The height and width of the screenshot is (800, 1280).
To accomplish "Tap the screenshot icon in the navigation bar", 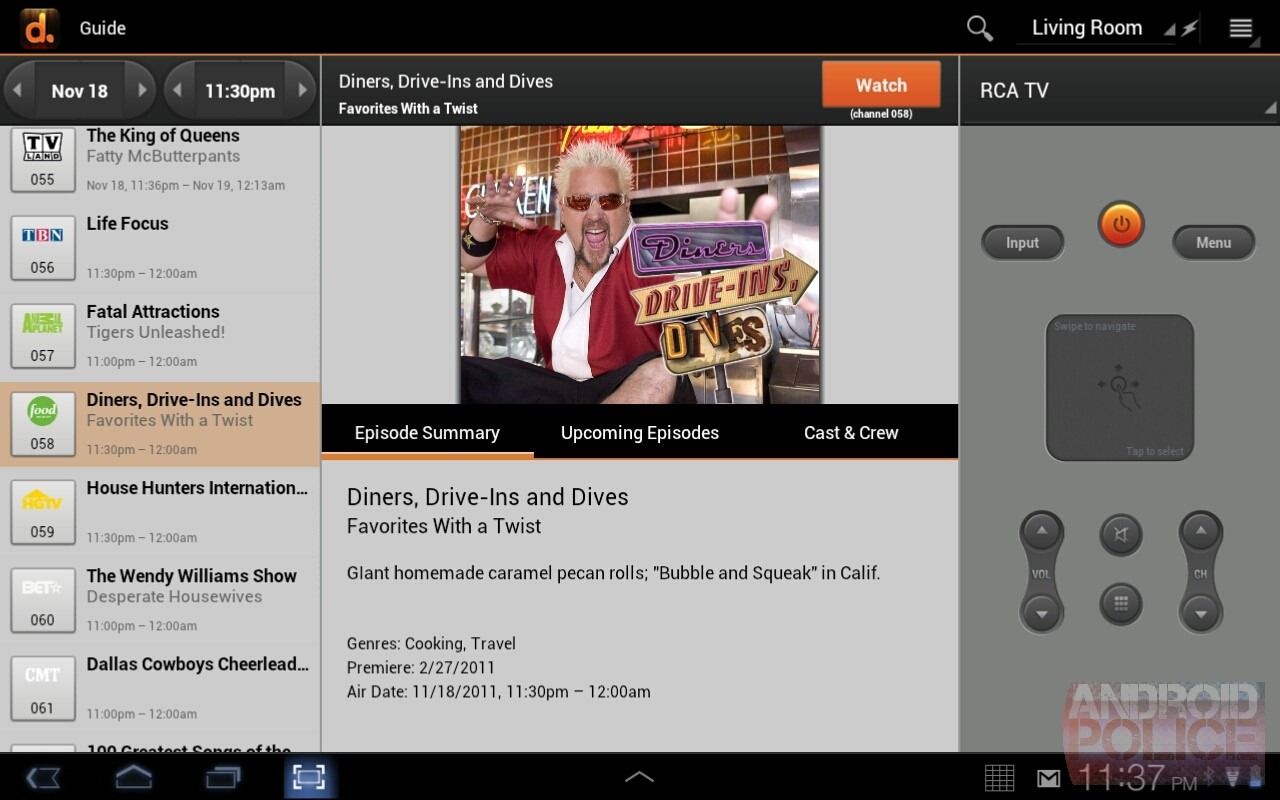I will point(309,776).
